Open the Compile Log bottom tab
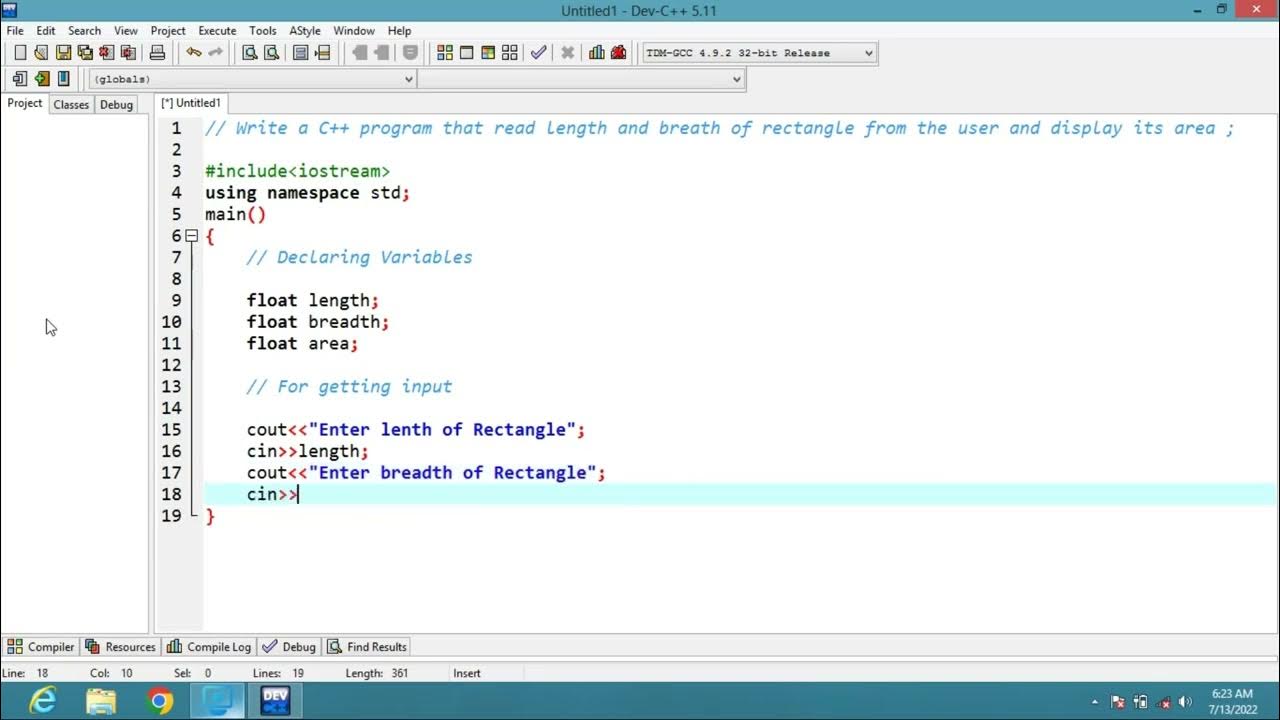This screenshot has height=720, width=1280. (x=209, y=647)
